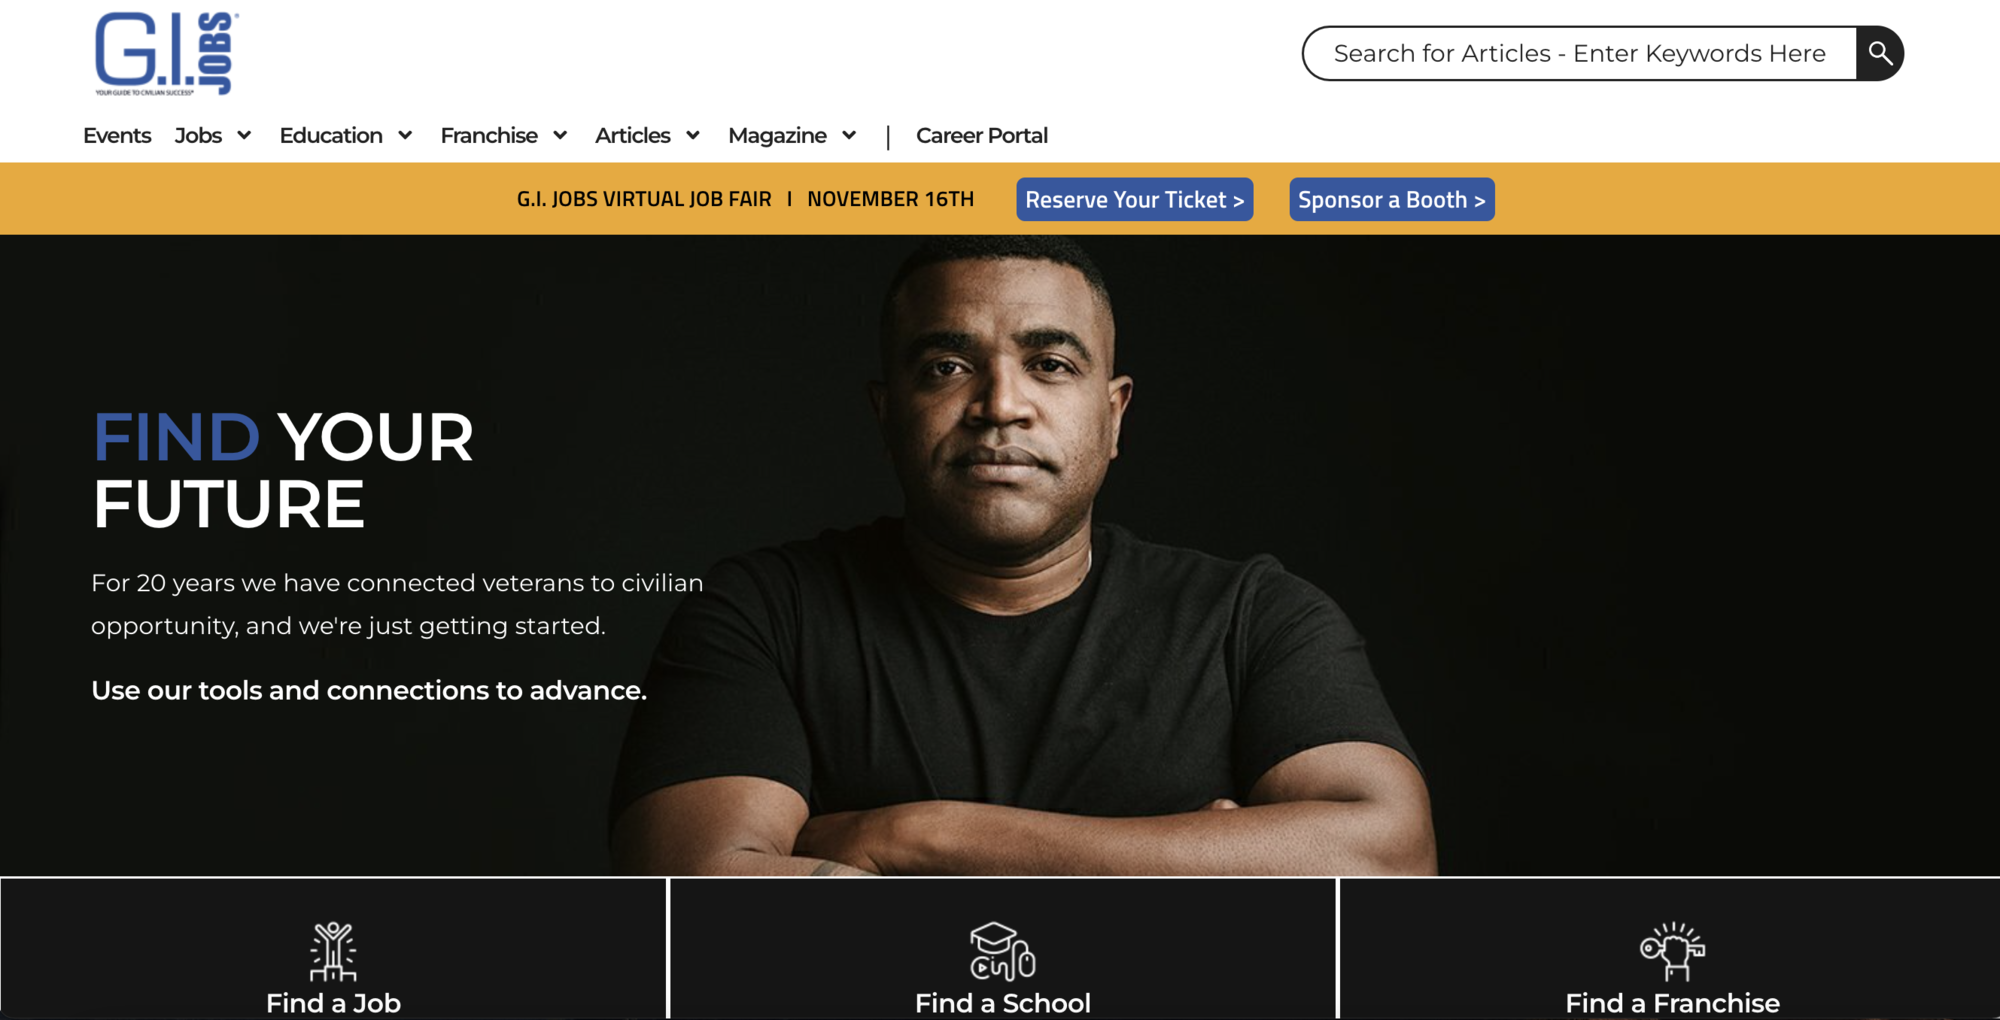Select the Education menu label

(x=331, y=135)
